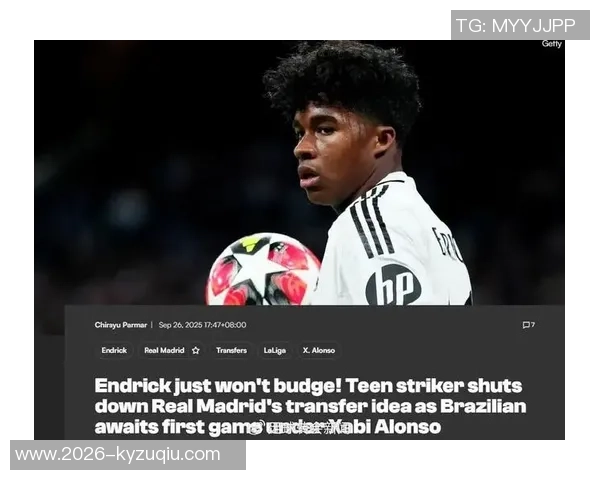Select the Endrick topic tag
Image resolution: width=600 pixels, height=480 pixels.
click(114, 350)
